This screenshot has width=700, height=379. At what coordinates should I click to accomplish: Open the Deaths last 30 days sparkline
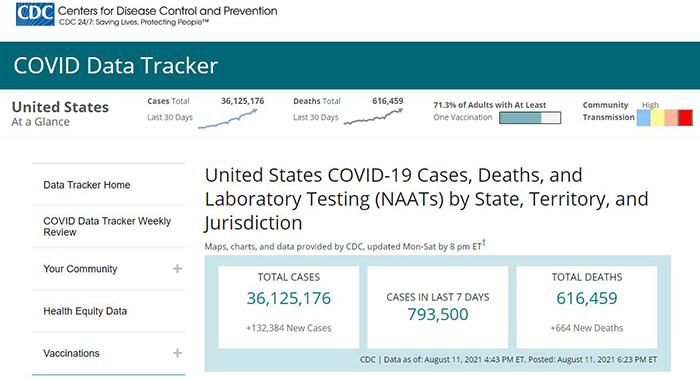[x=373, y=117]
